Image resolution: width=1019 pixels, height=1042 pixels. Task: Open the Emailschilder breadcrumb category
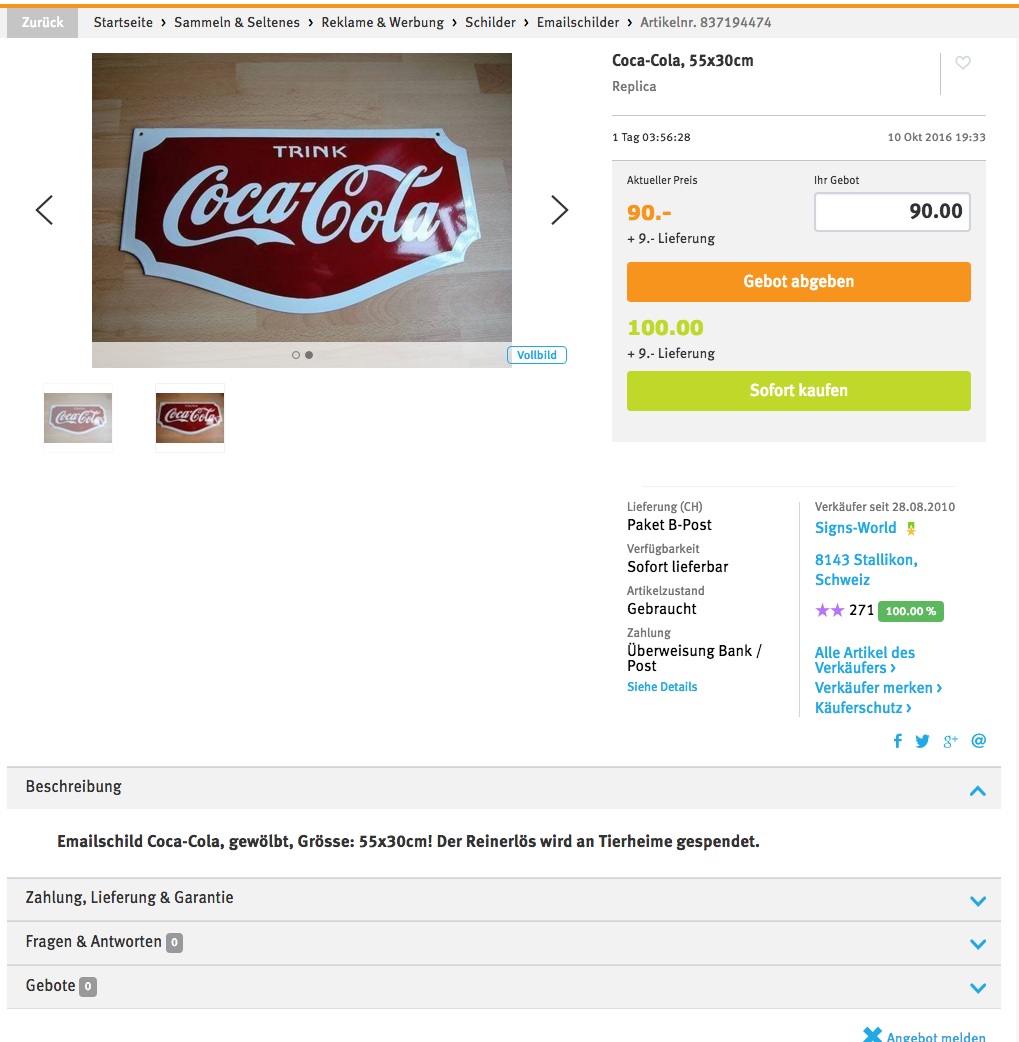(x=578, y=23)
